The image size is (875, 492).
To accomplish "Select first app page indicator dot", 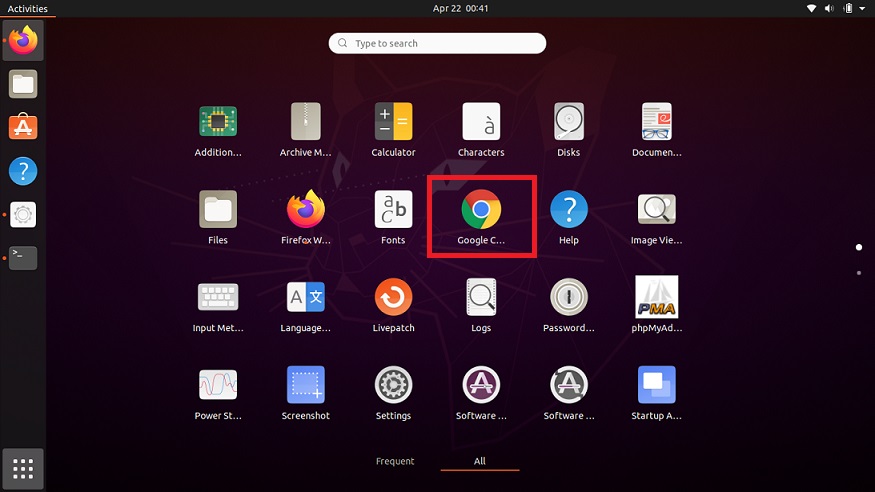I will tap(859, 247).
